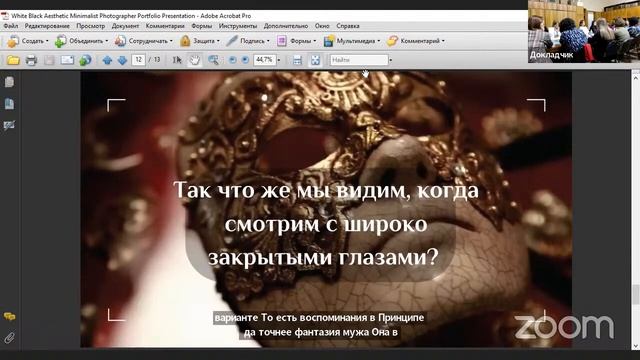Click the Print icon
Screen dimensions: 640x360
point(31,60)
